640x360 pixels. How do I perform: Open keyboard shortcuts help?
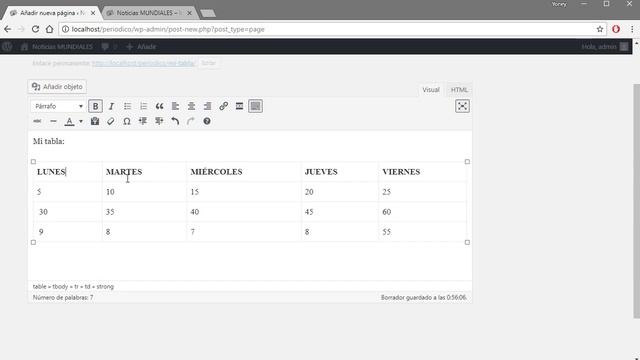[207, 121]
